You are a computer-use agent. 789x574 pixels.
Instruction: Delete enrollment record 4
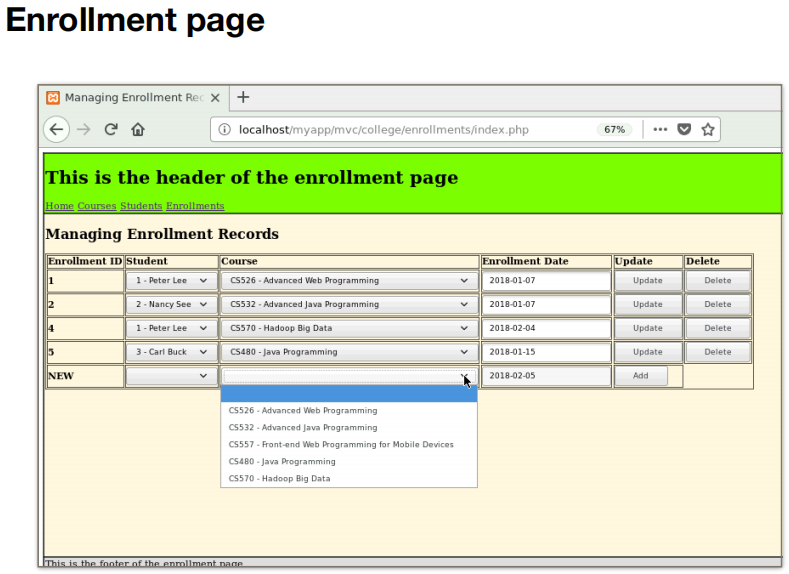718,328
